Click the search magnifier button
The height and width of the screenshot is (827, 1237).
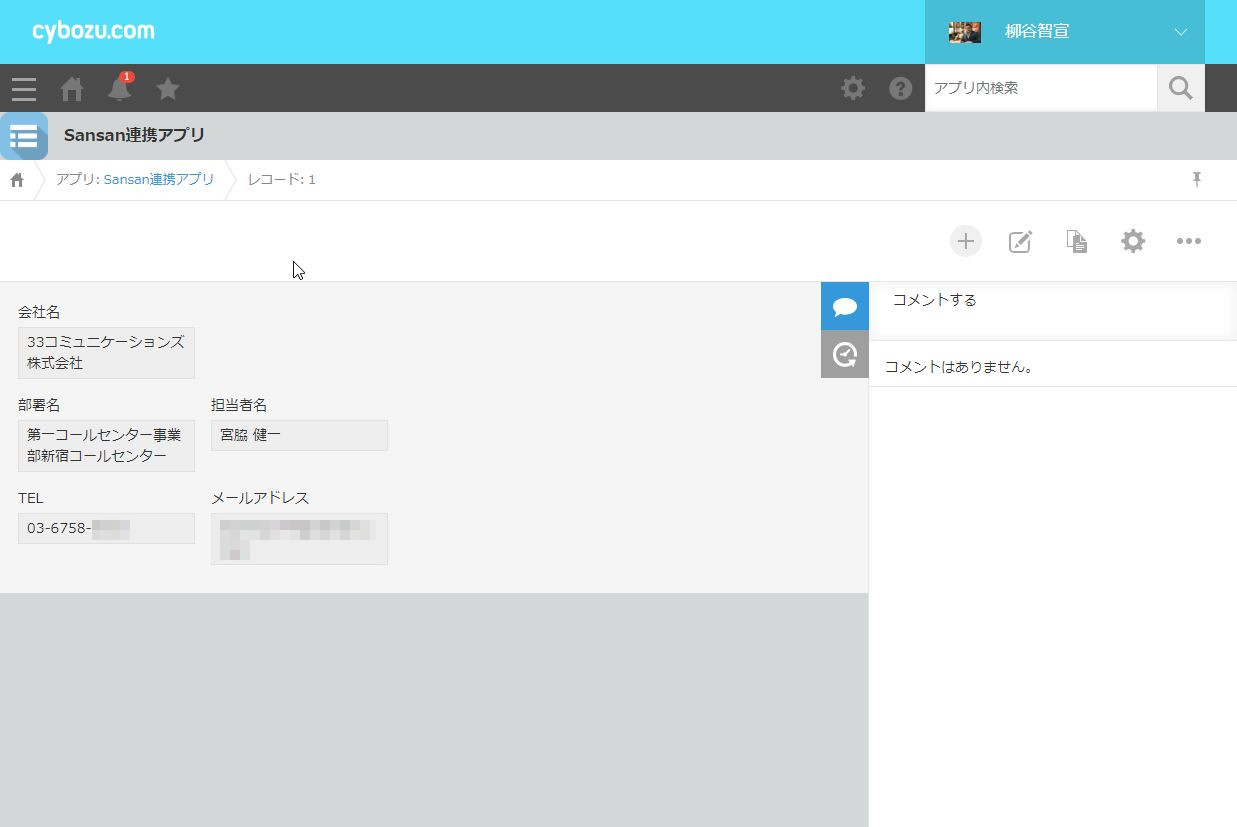coord(1181,88)
